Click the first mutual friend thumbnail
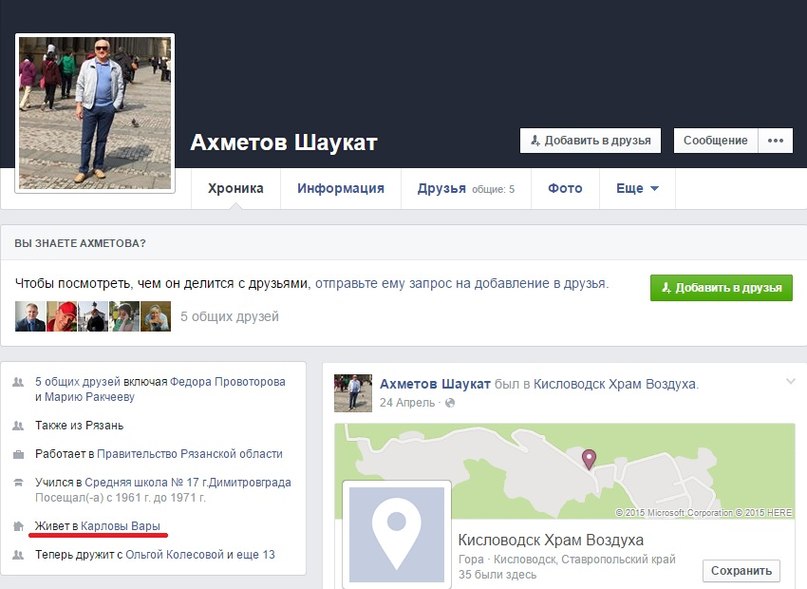807x589 pixels. (x=30, y=317)
